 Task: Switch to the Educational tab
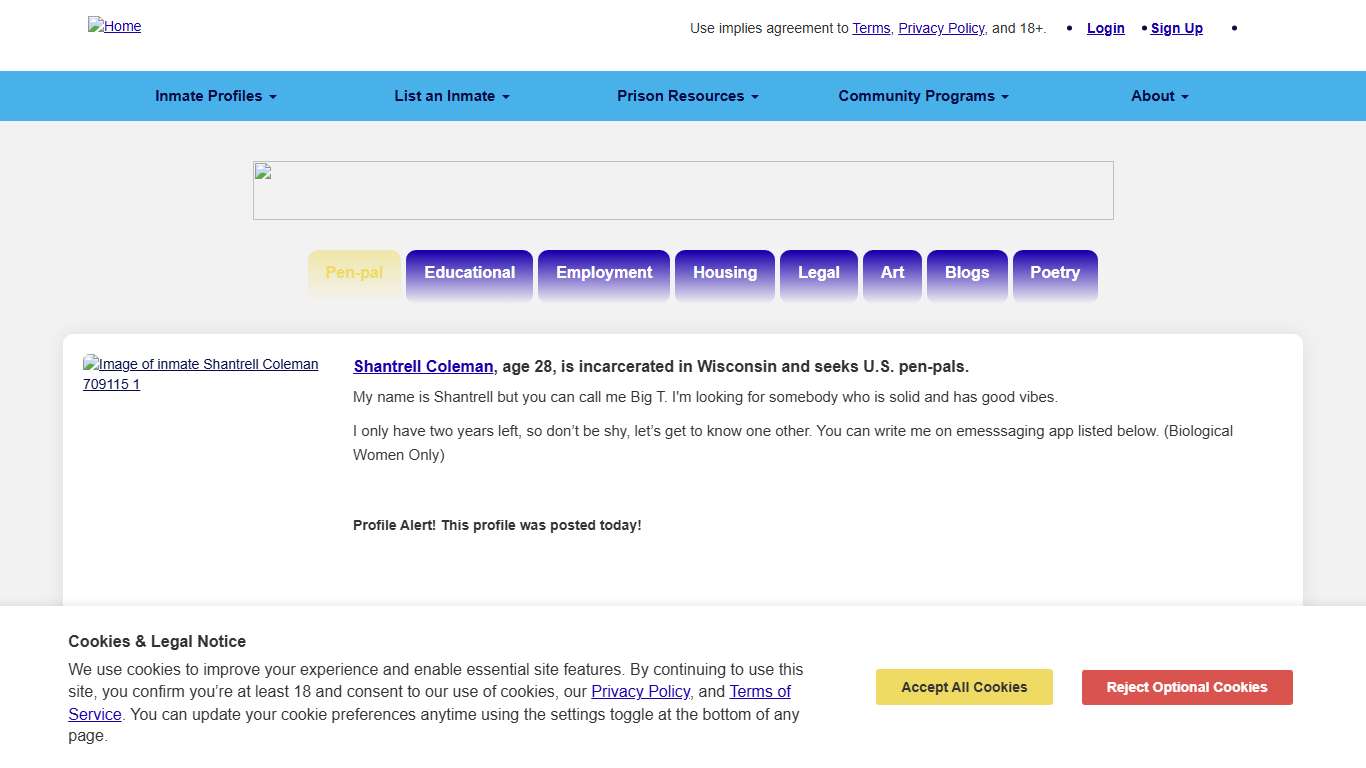(x=469, y=273)
